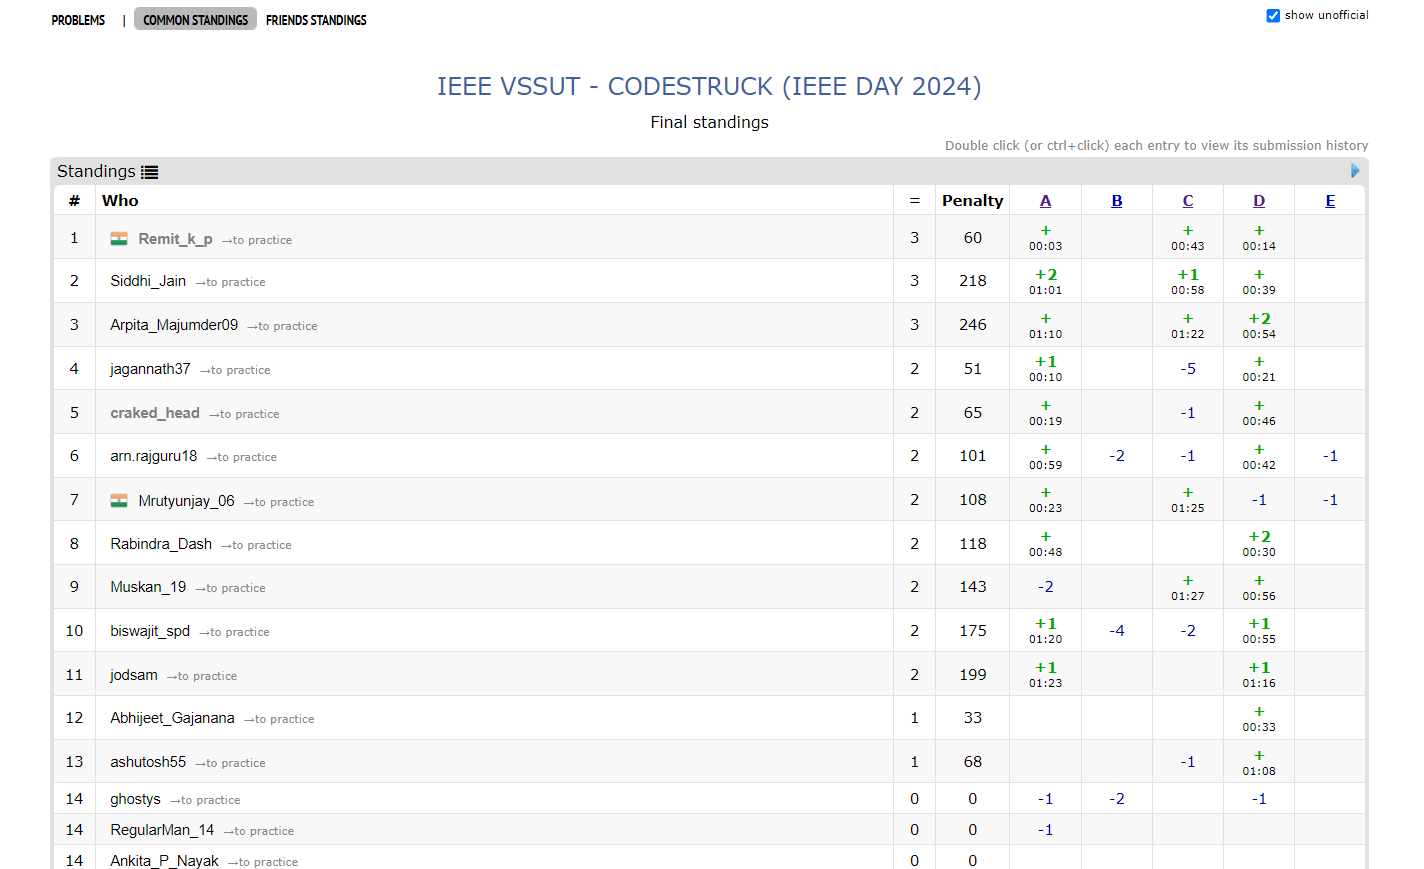Switch to Friends Standings tab

(x=316, y=20)
